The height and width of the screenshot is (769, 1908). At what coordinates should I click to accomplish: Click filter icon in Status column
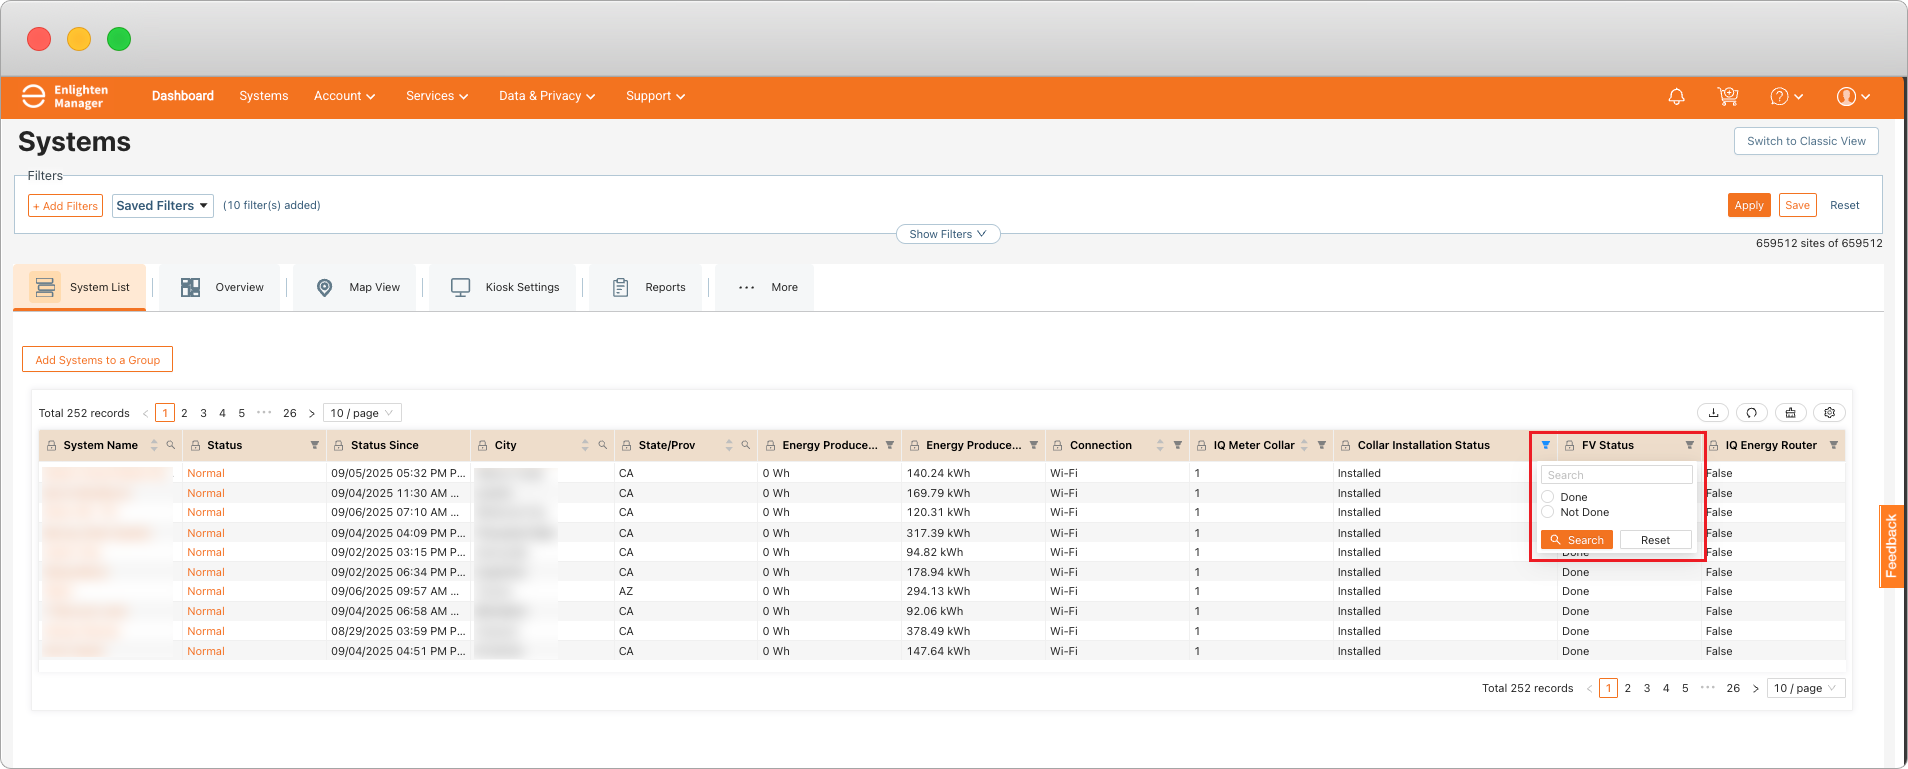coord(314,445)
